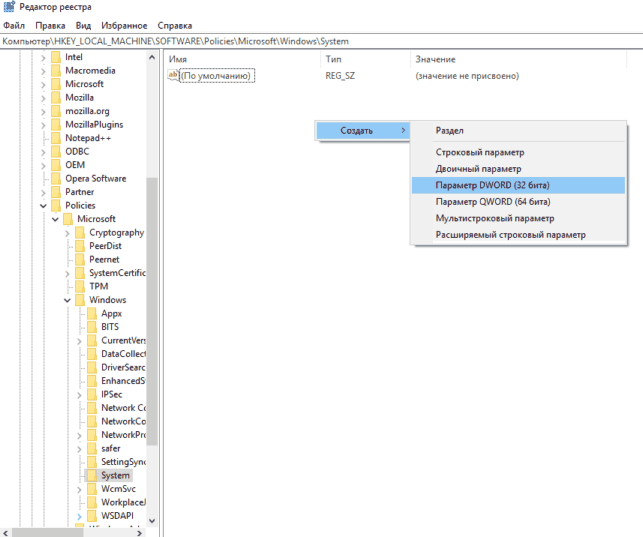Screen dimensions: 643x537
Task: Expand the Intel key
Action: point(43,58)
